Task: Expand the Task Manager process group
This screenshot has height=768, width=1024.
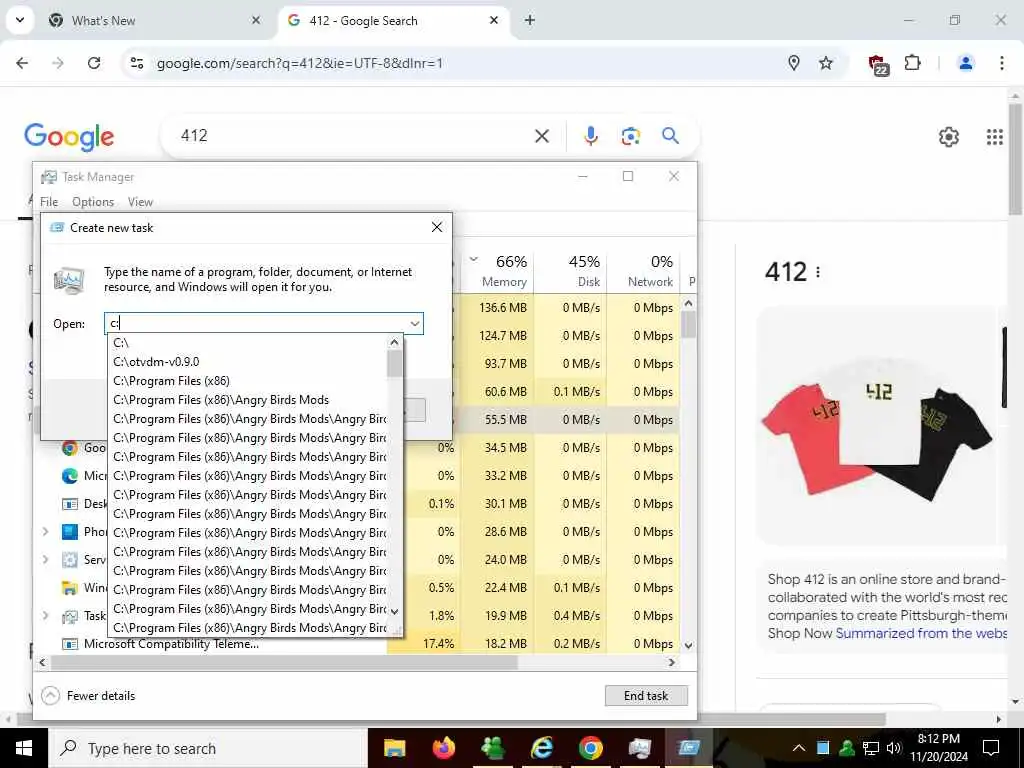Action: (46, 616)
